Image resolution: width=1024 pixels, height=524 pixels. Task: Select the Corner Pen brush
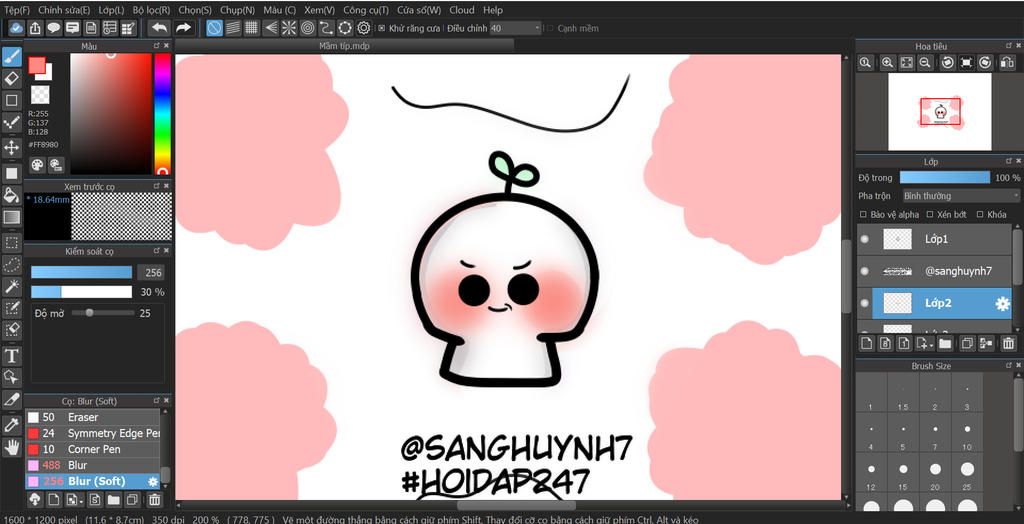[x=92, y=450]
